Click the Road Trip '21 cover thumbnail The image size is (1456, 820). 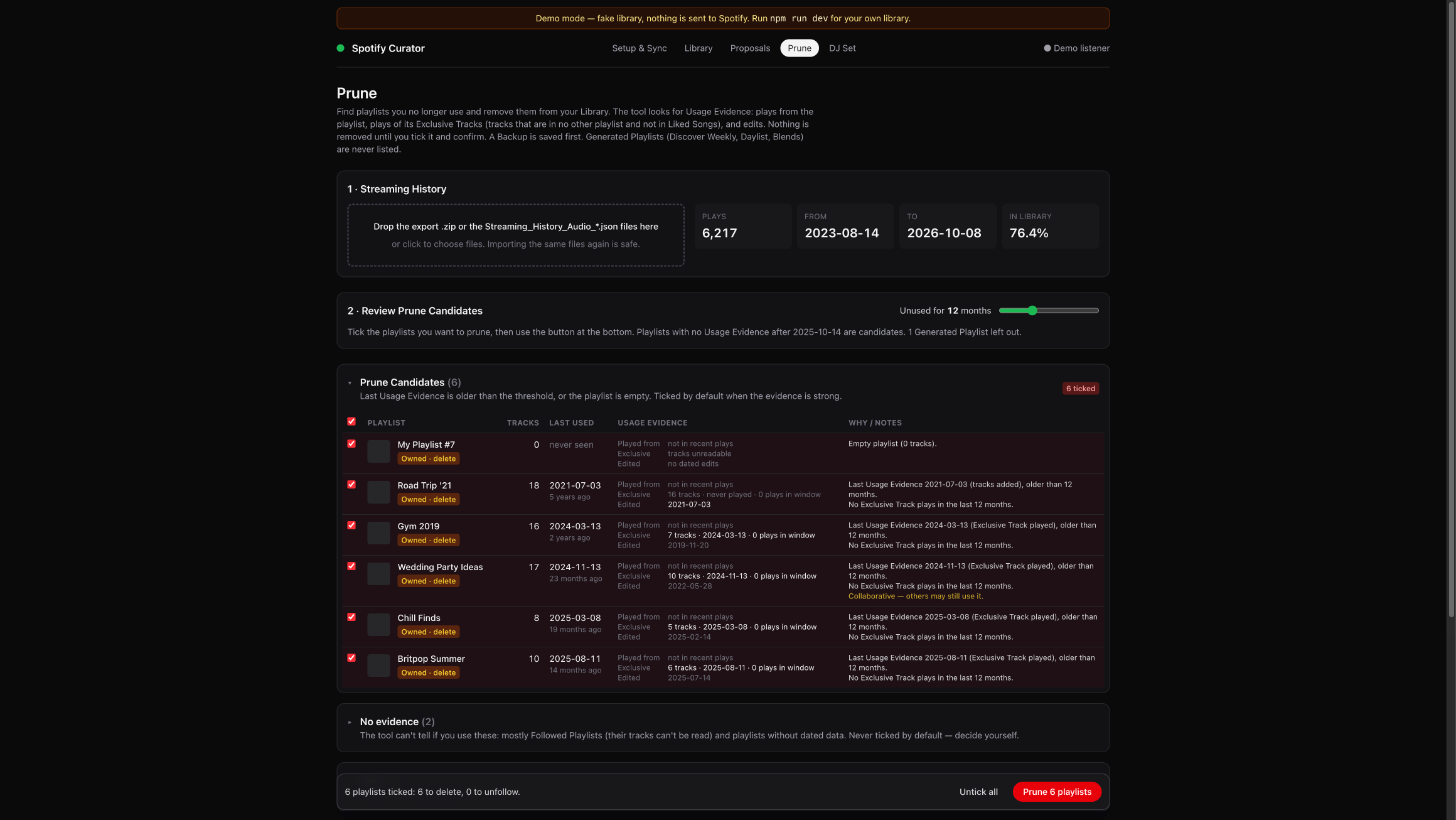click(378, 492)
